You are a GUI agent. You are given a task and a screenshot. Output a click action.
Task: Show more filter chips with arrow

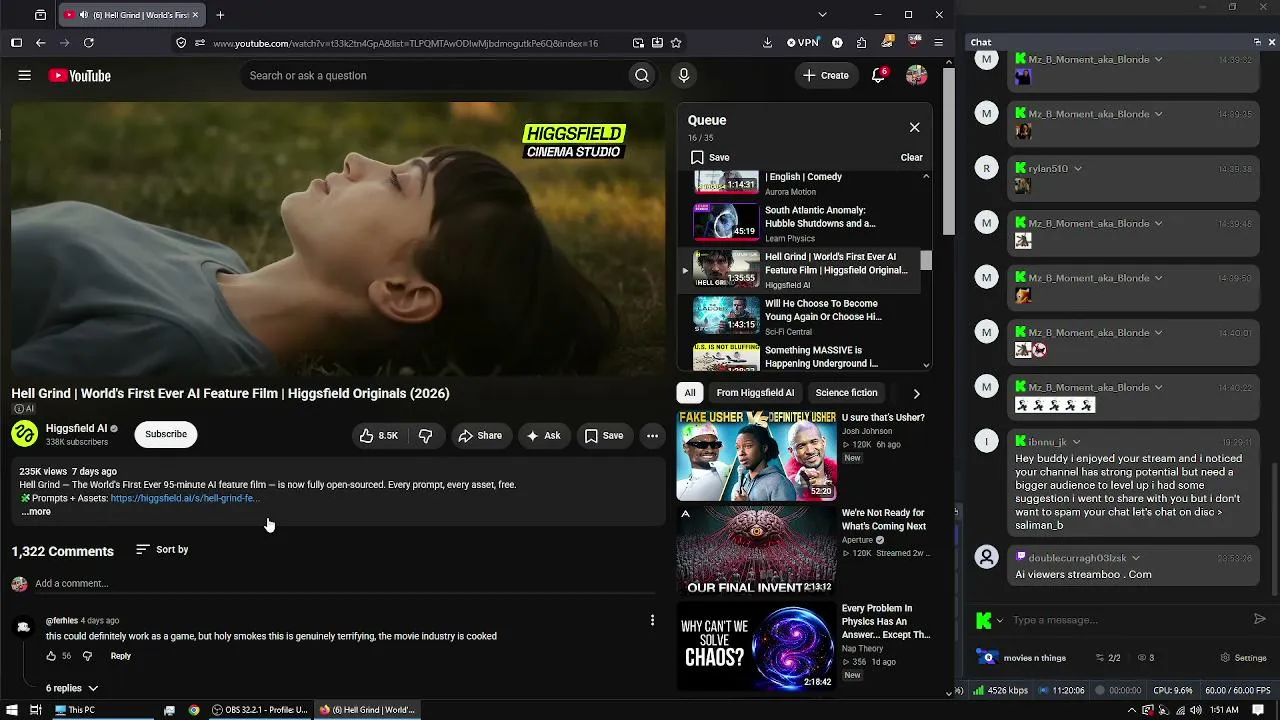click(x=916, y=393)
